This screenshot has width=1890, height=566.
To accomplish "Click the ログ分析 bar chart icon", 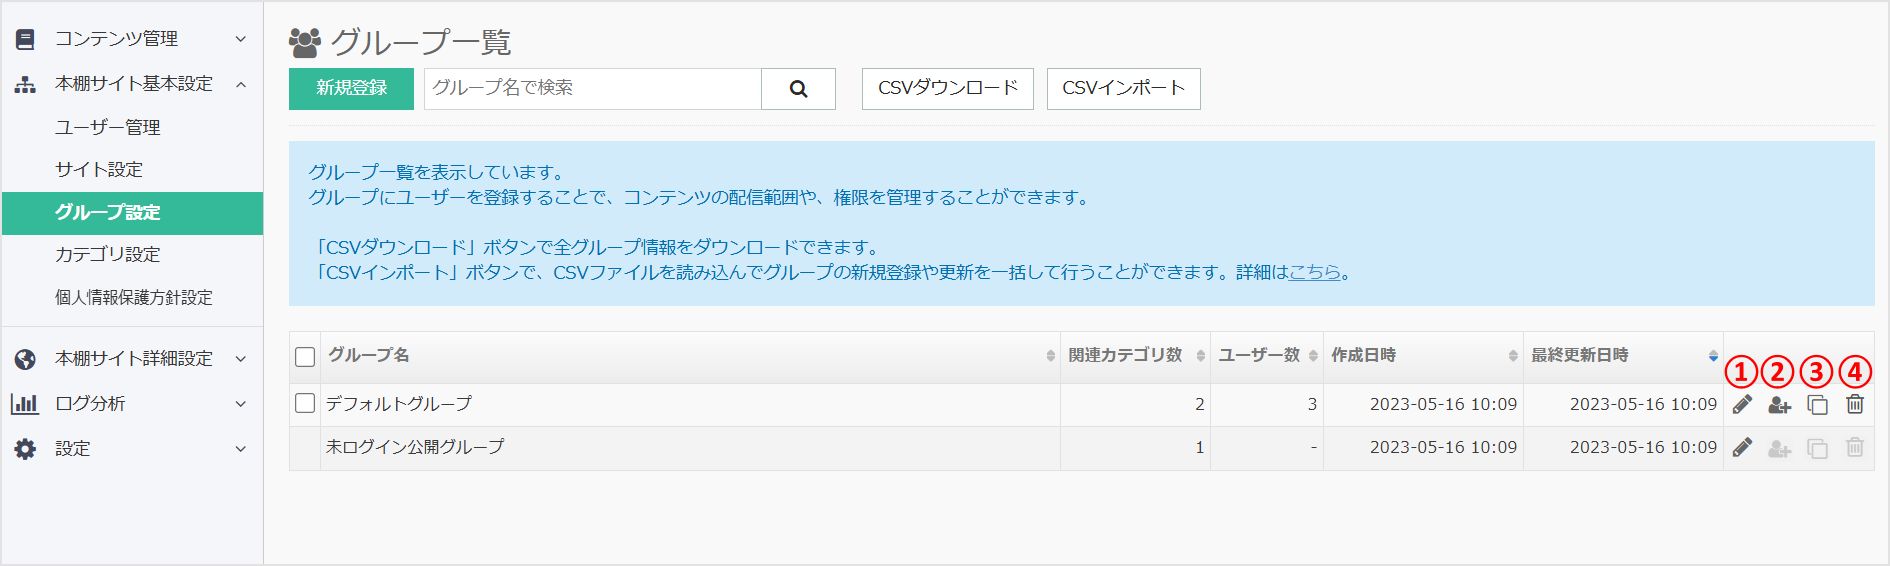I will (x=25, y=404).
